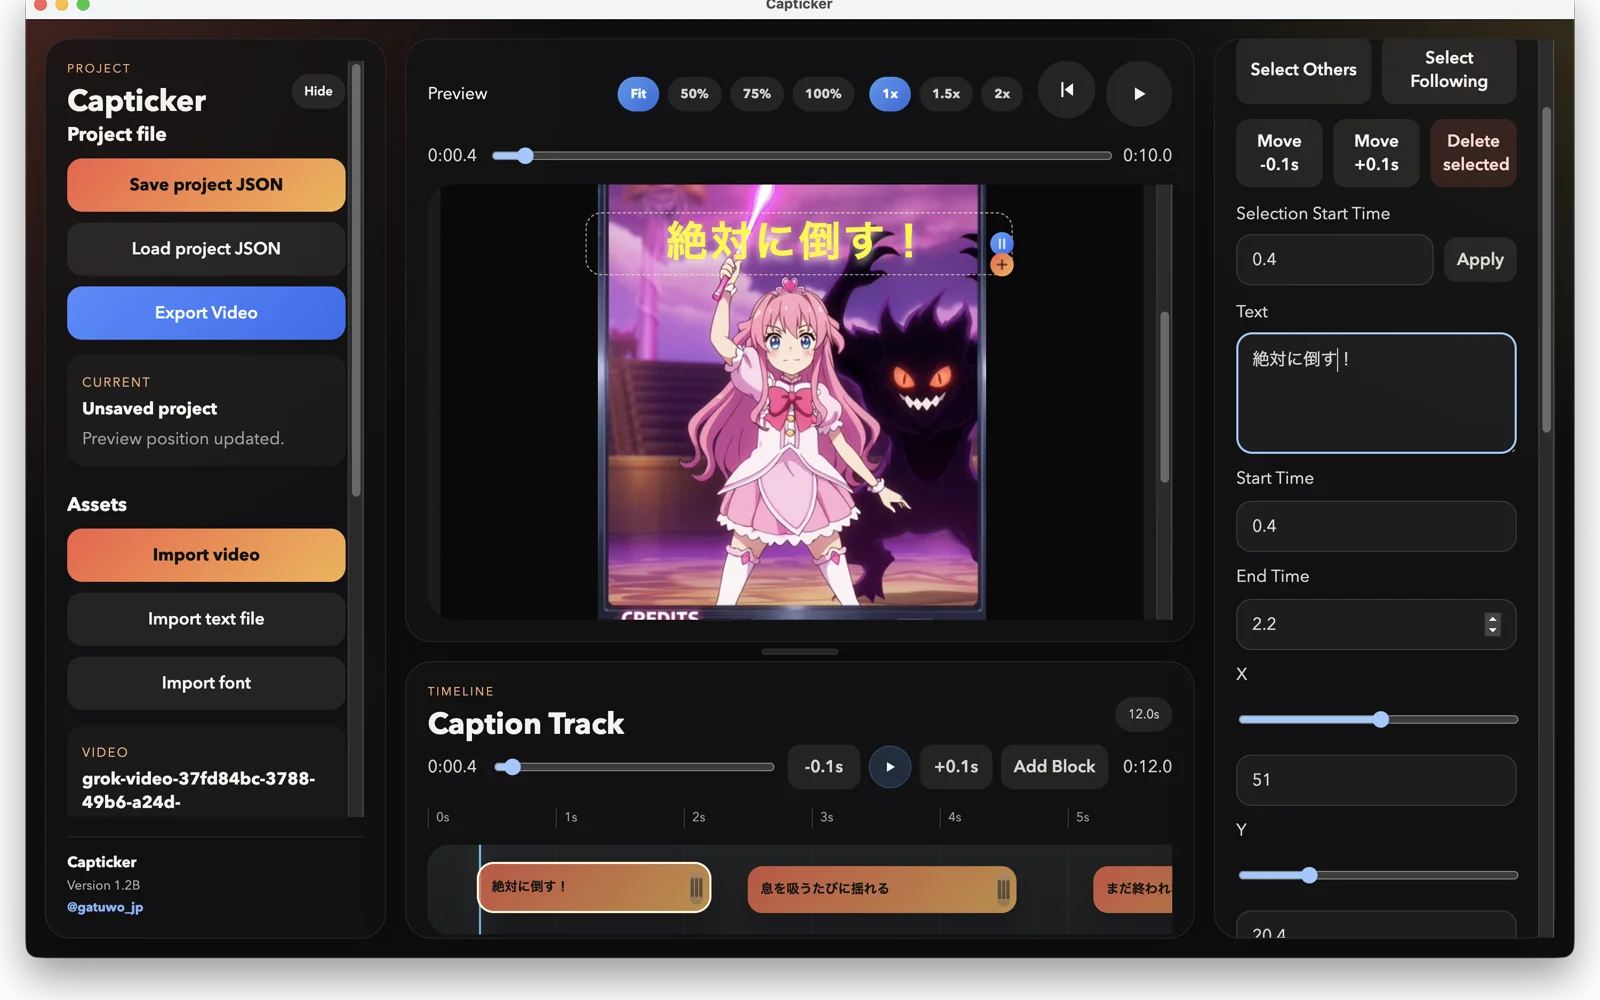
Task: Click the left sidebar scrollbar
Action: point(356,280)
